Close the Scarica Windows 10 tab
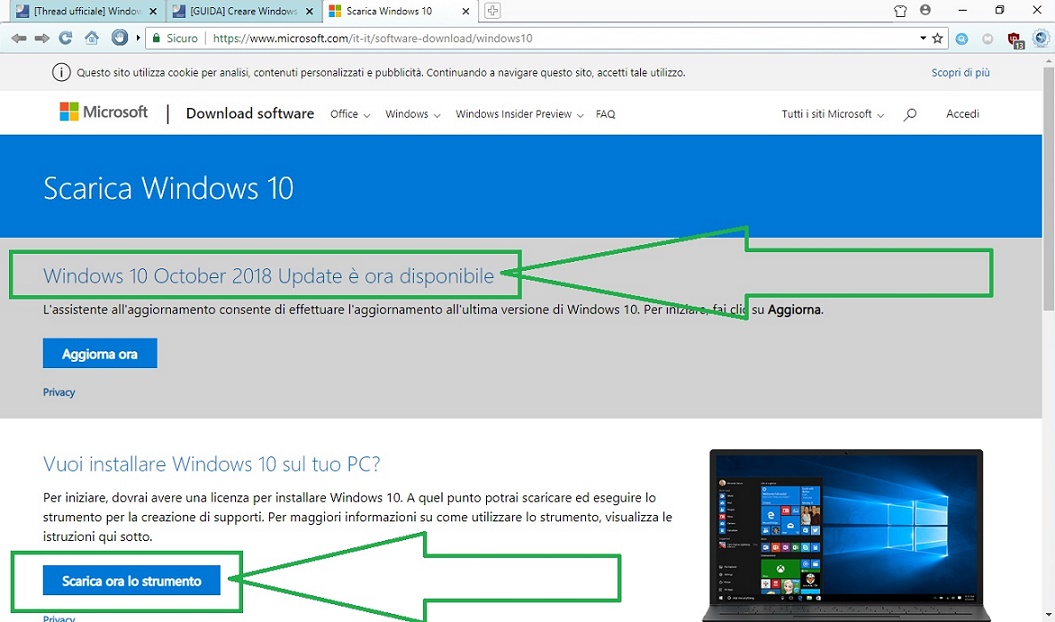Image resolution: width=1055 pixels, height=622 pixels. point(466,11)
